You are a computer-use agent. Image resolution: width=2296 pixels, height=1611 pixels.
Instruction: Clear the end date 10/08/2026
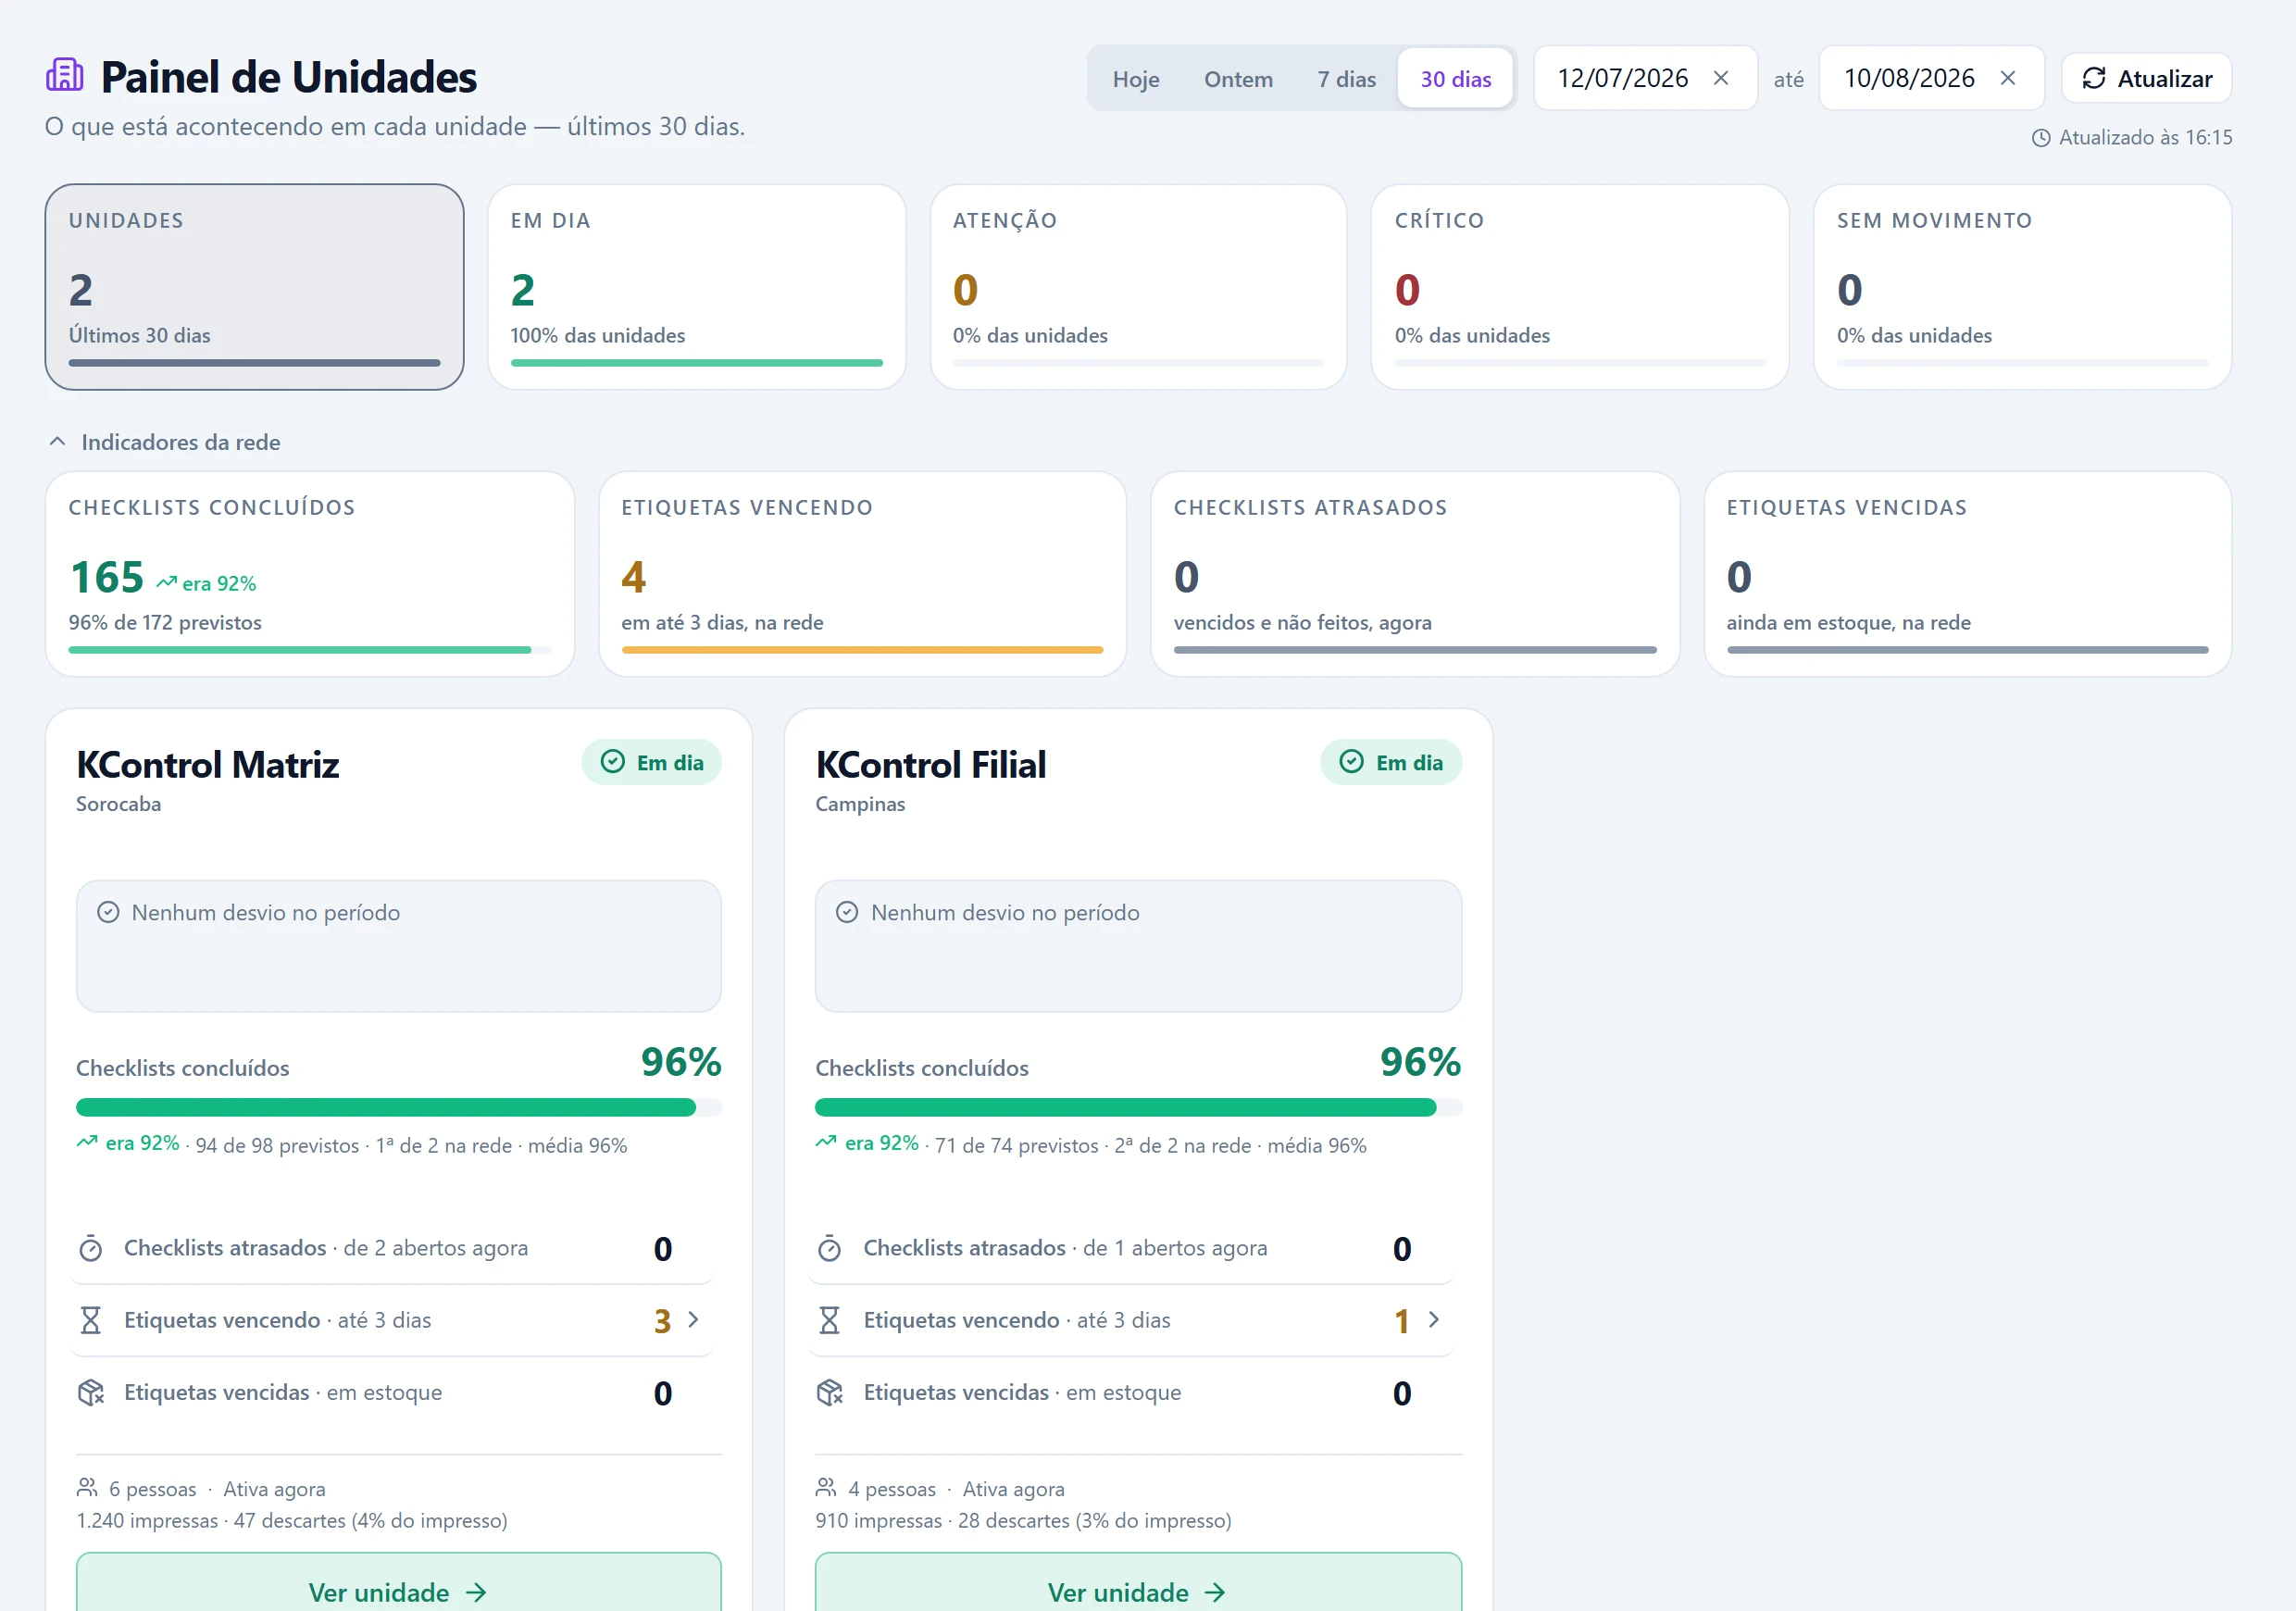coord(2008,78)
